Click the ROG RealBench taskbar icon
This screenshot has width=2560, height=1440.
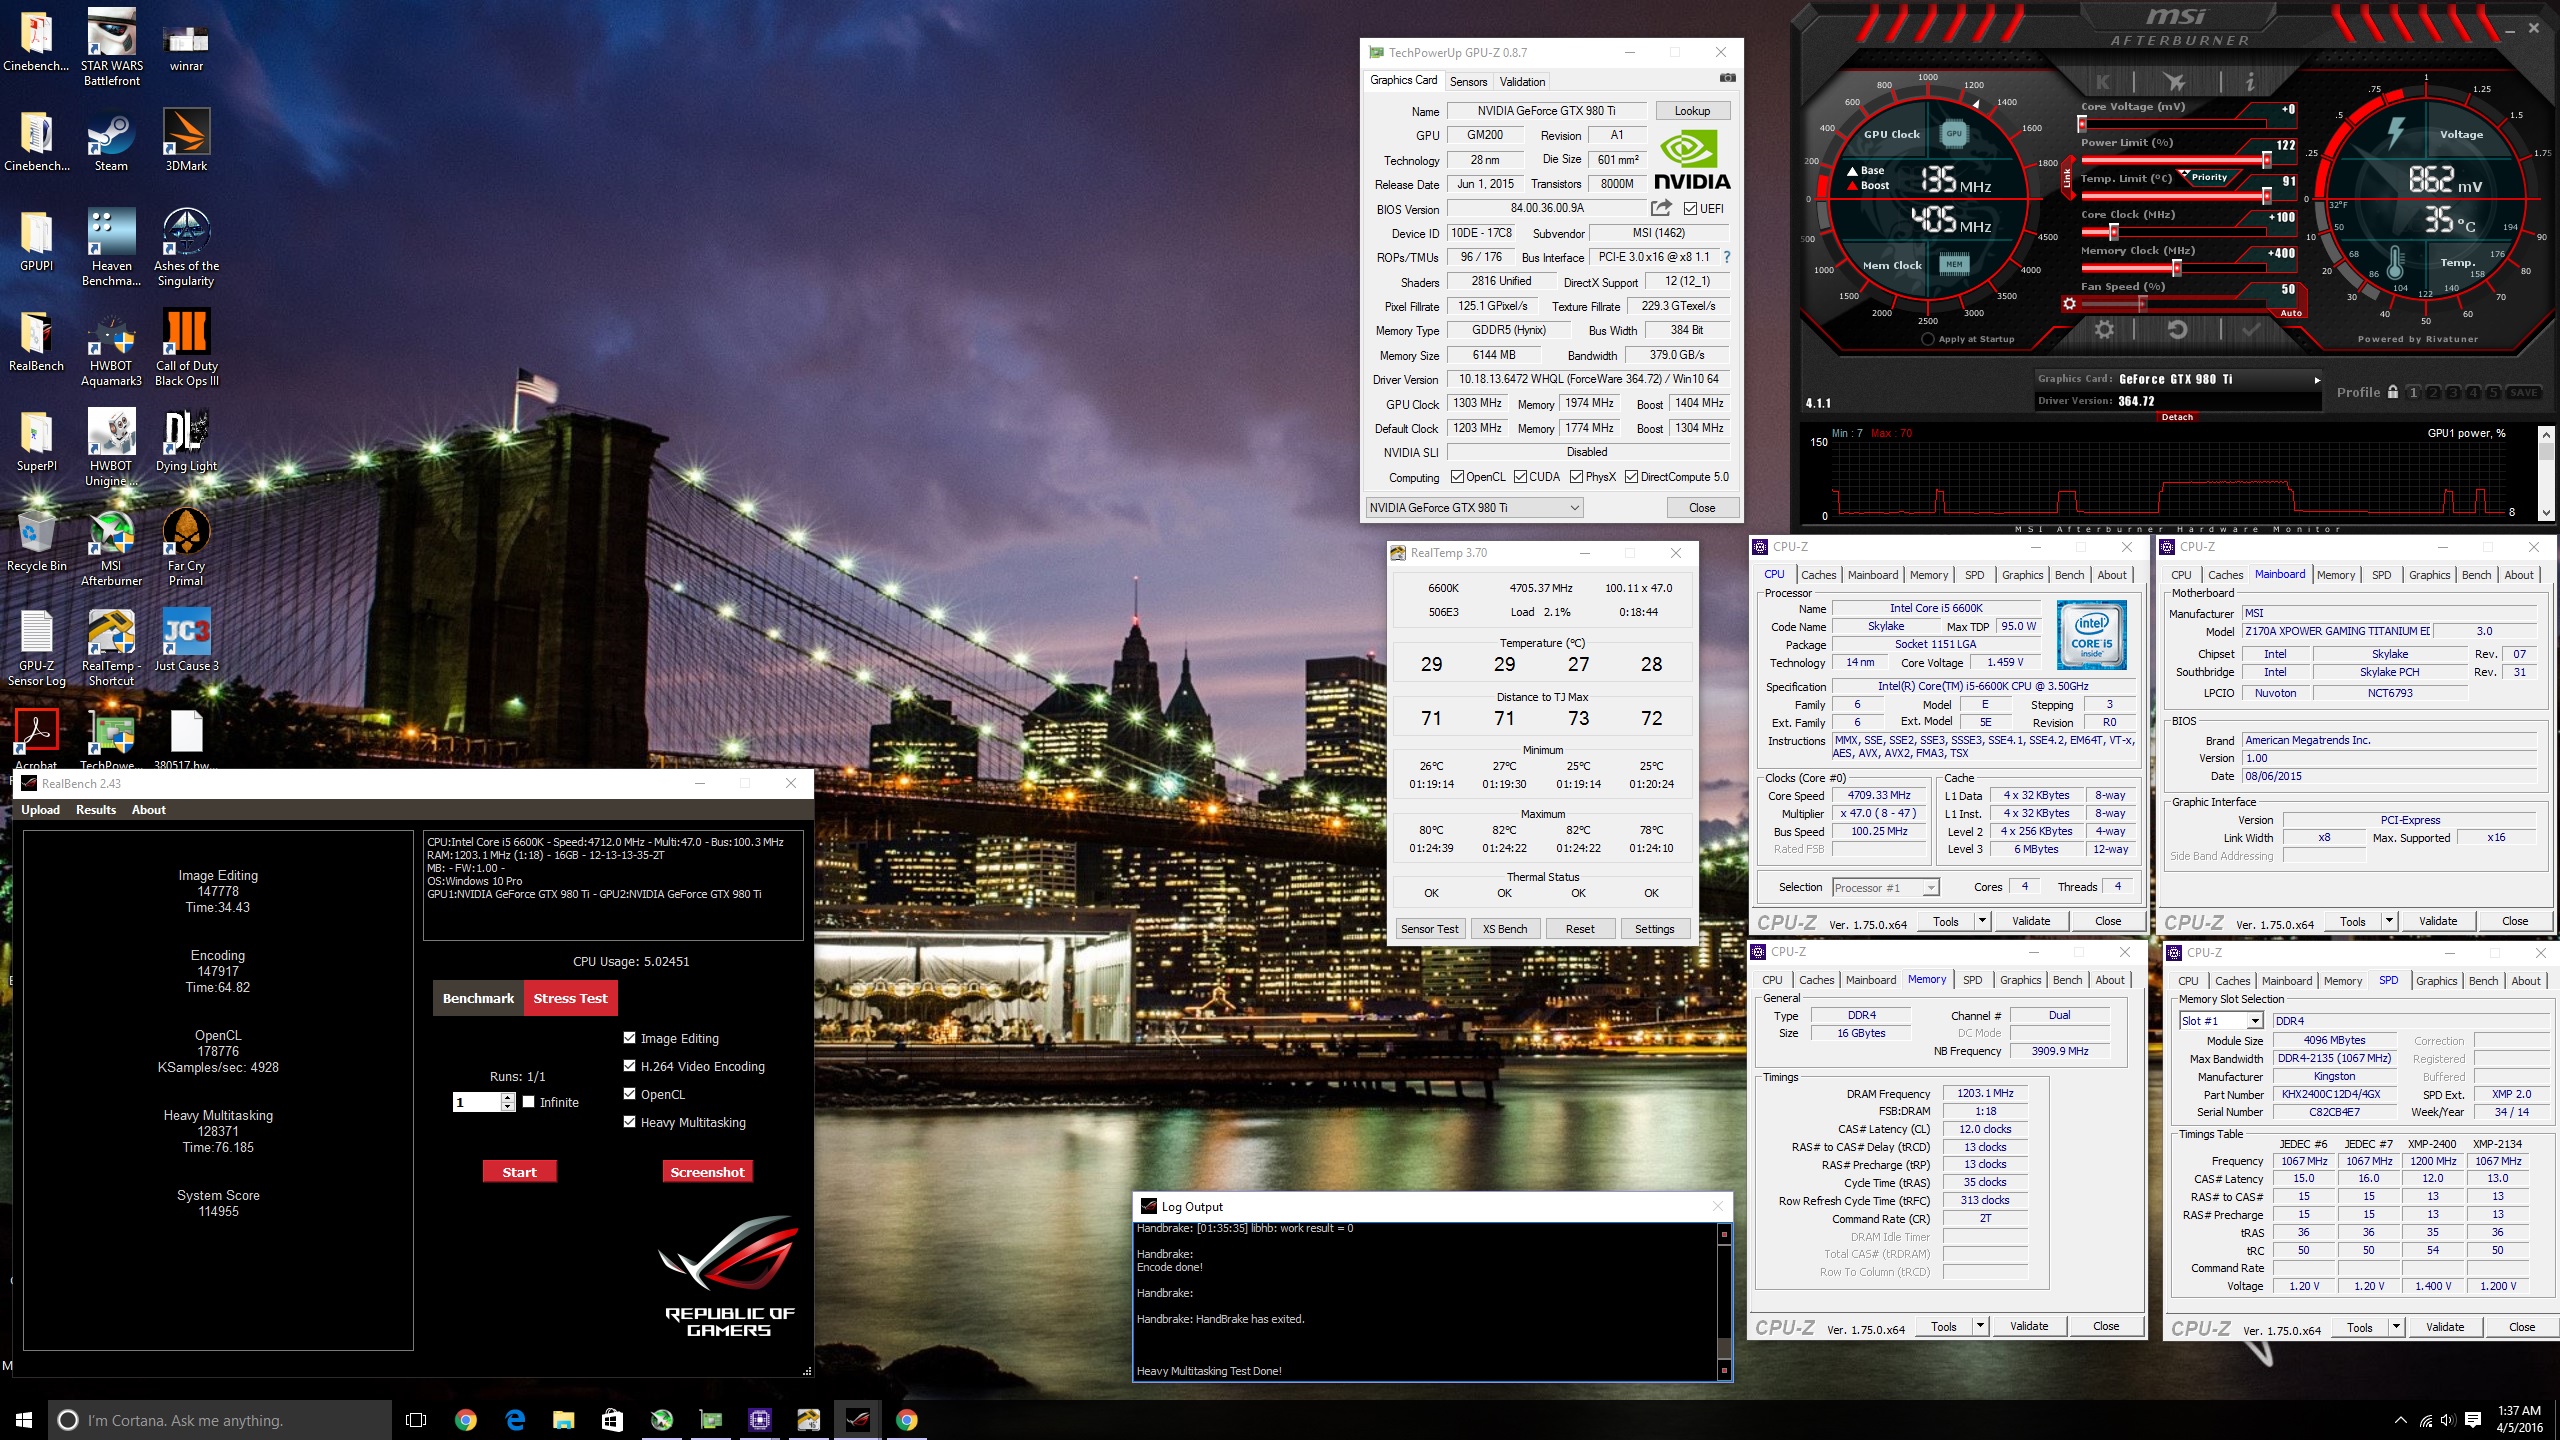coord(858,1420)
